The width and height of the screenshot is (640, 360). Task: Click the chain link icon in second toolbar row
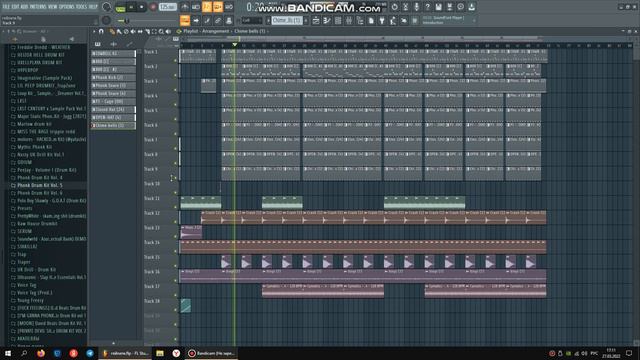click(x=218, y=20)
